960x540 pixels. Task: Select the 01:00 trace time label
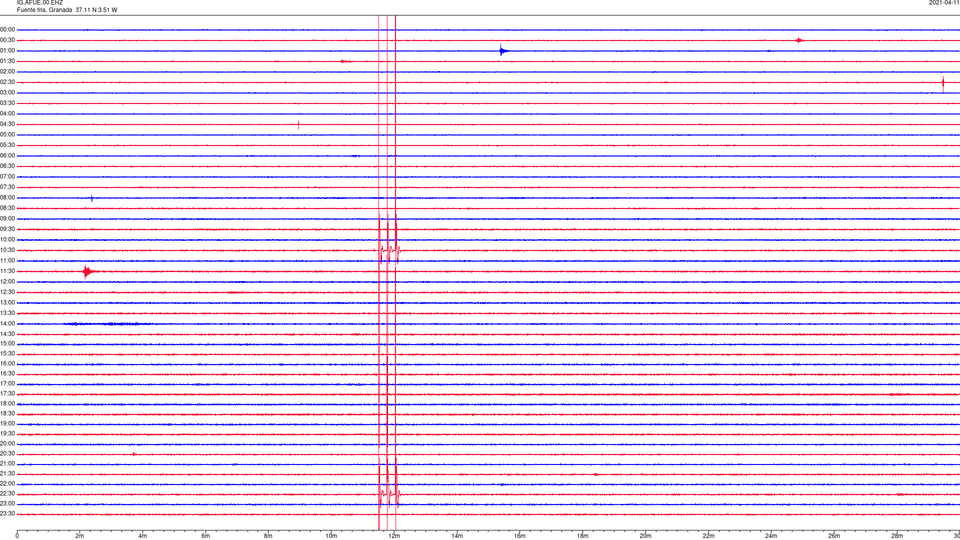pyautogui.click(x=8, y=51)
